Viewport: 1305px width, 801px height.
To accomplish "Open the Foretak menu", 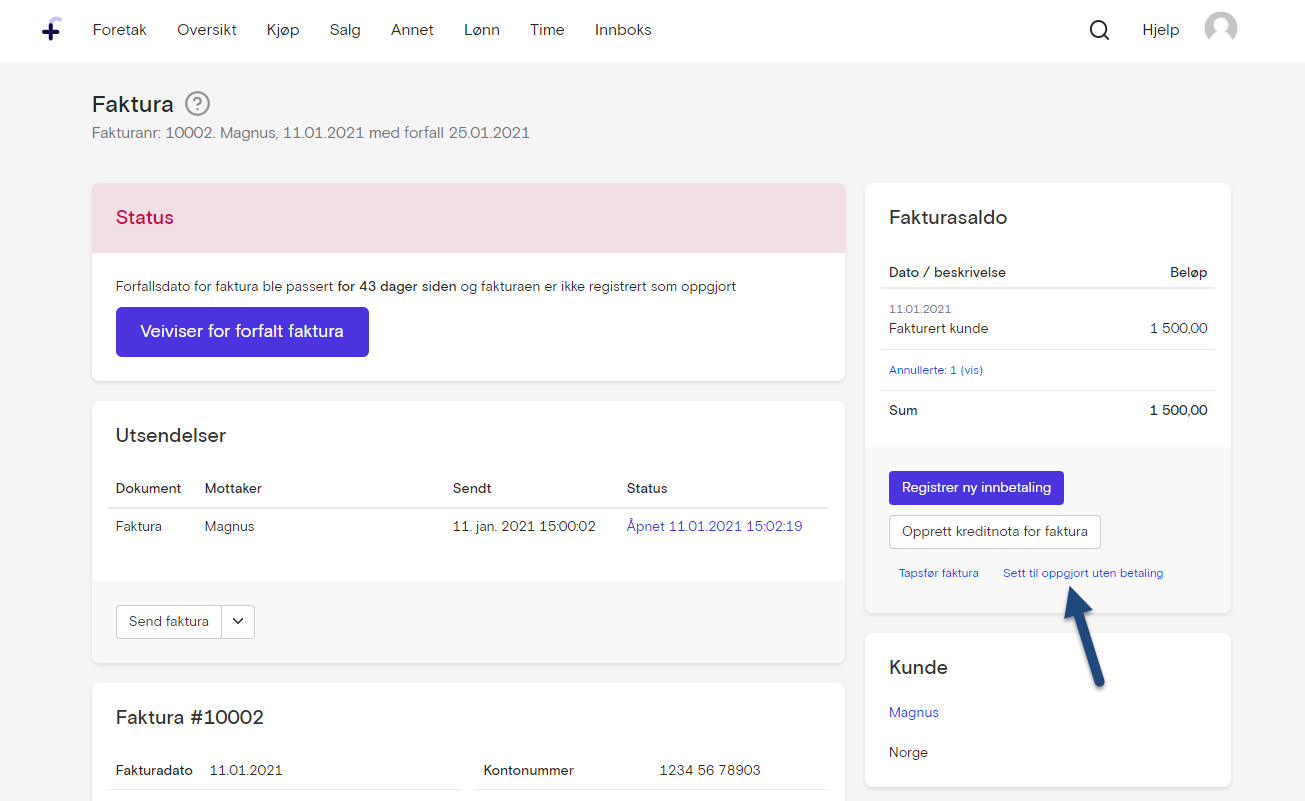I will click(x=120, y=30).
